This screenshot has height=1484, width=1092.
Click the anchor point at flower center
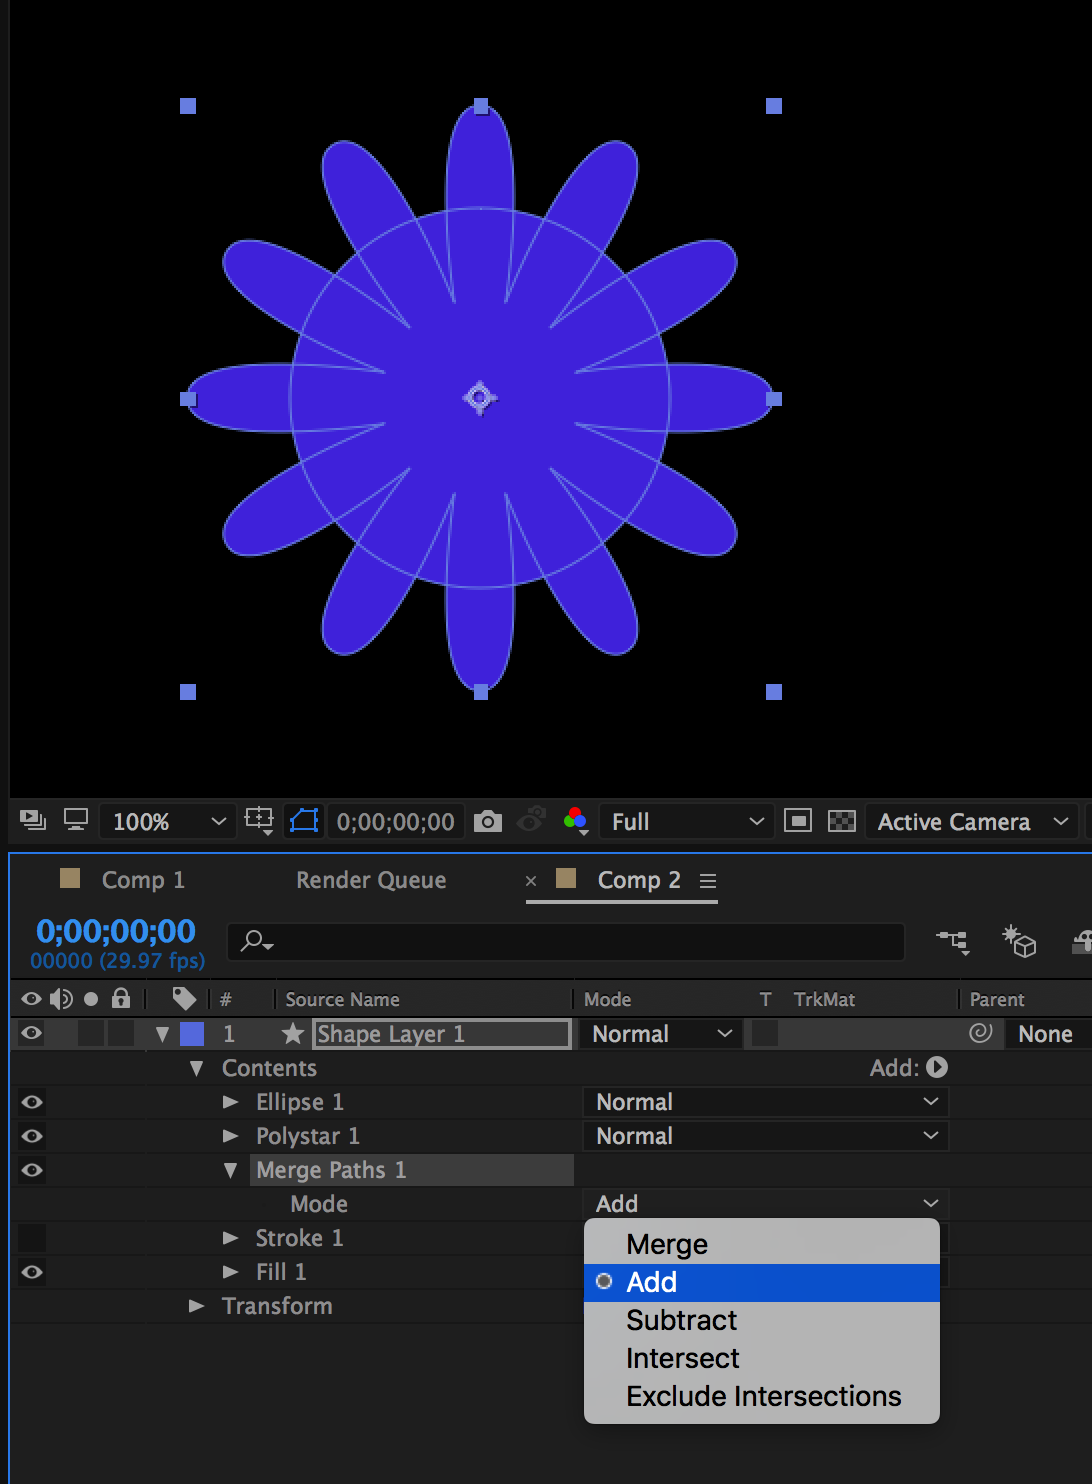pyautogui.click(x=480, y=397)
